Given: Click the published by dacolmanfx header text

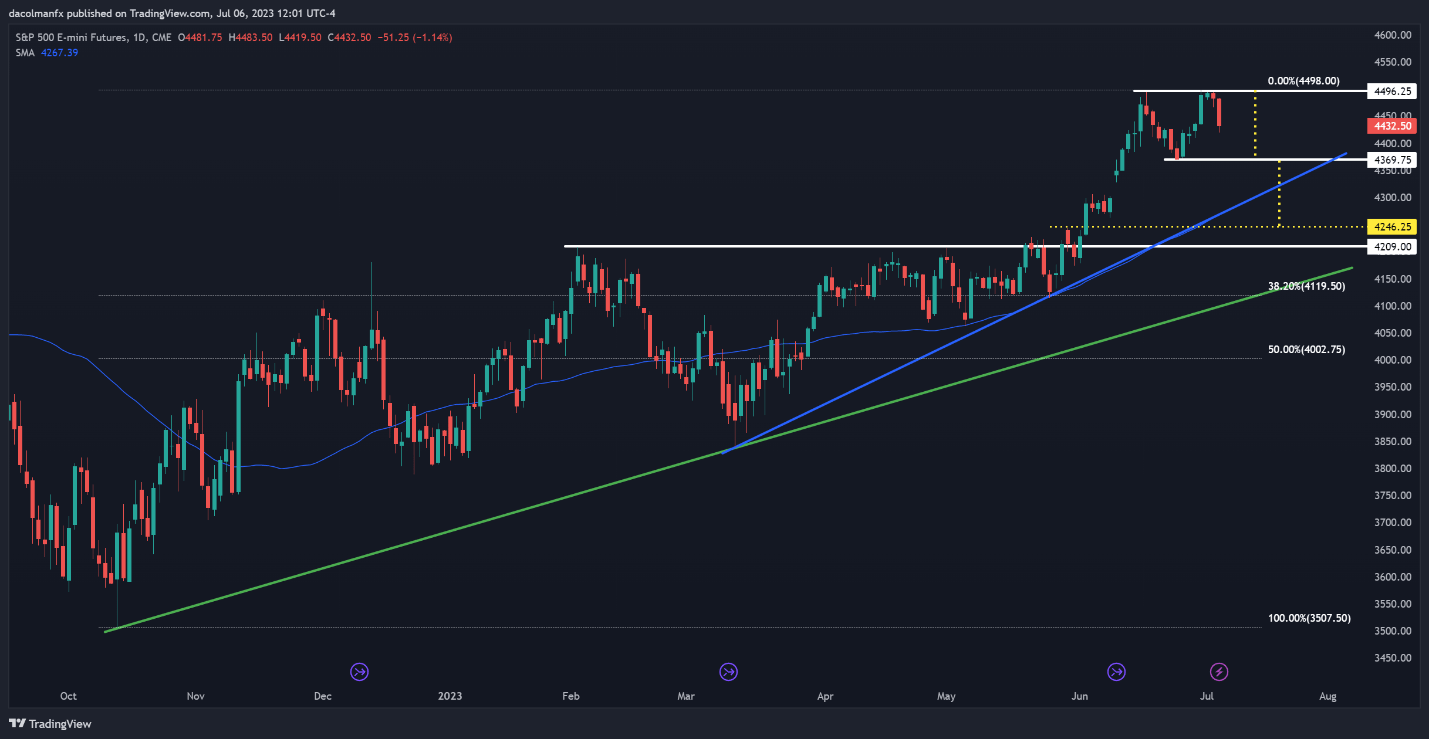Looking at the screenshot, I should [170, 13].
